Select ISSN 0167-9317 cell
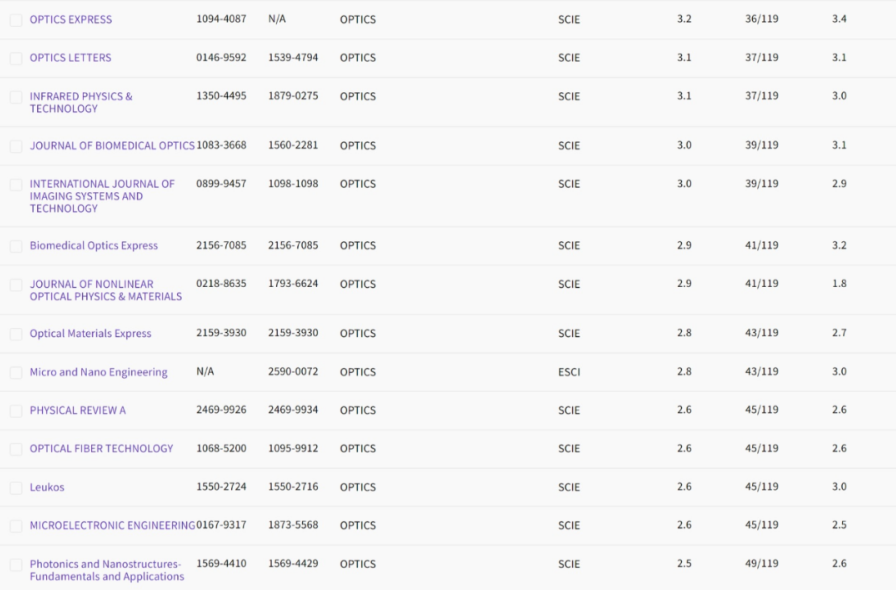 221,525
